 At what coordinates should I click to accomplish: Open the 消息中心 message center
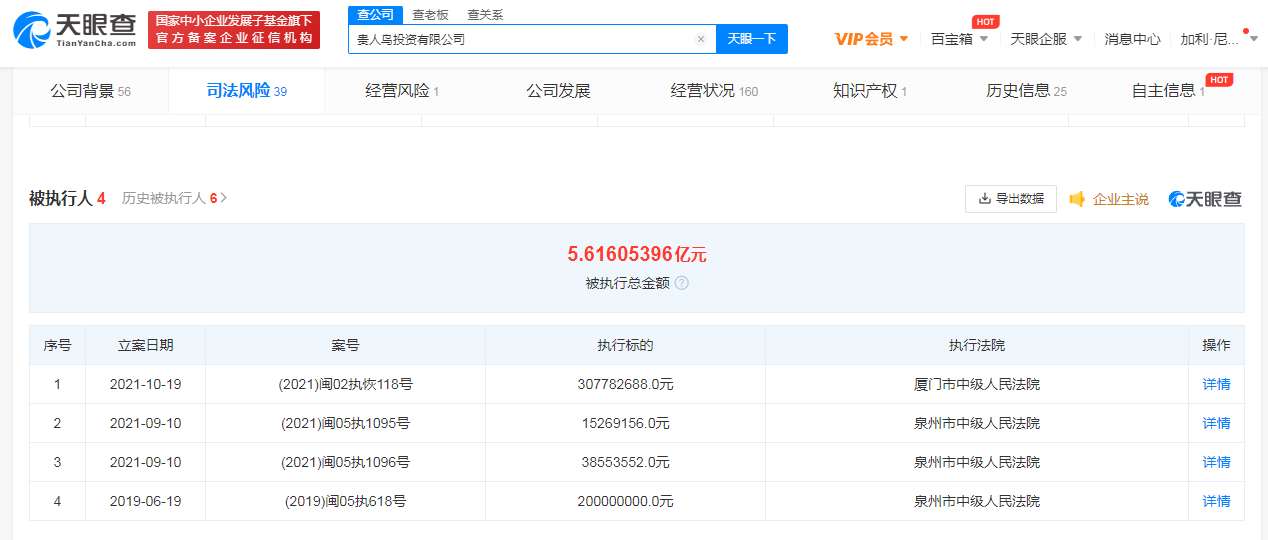(1132, 39)
